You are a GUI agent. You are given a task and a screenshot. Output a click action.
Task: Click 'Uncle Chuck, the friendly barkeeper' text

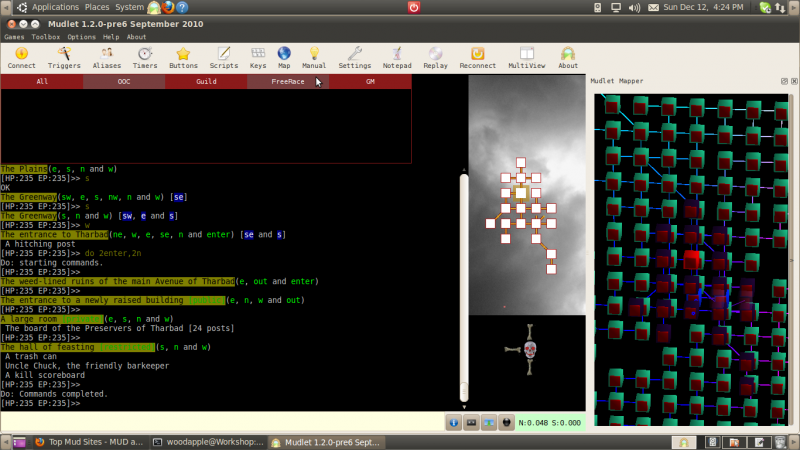(x=87, y=366)
